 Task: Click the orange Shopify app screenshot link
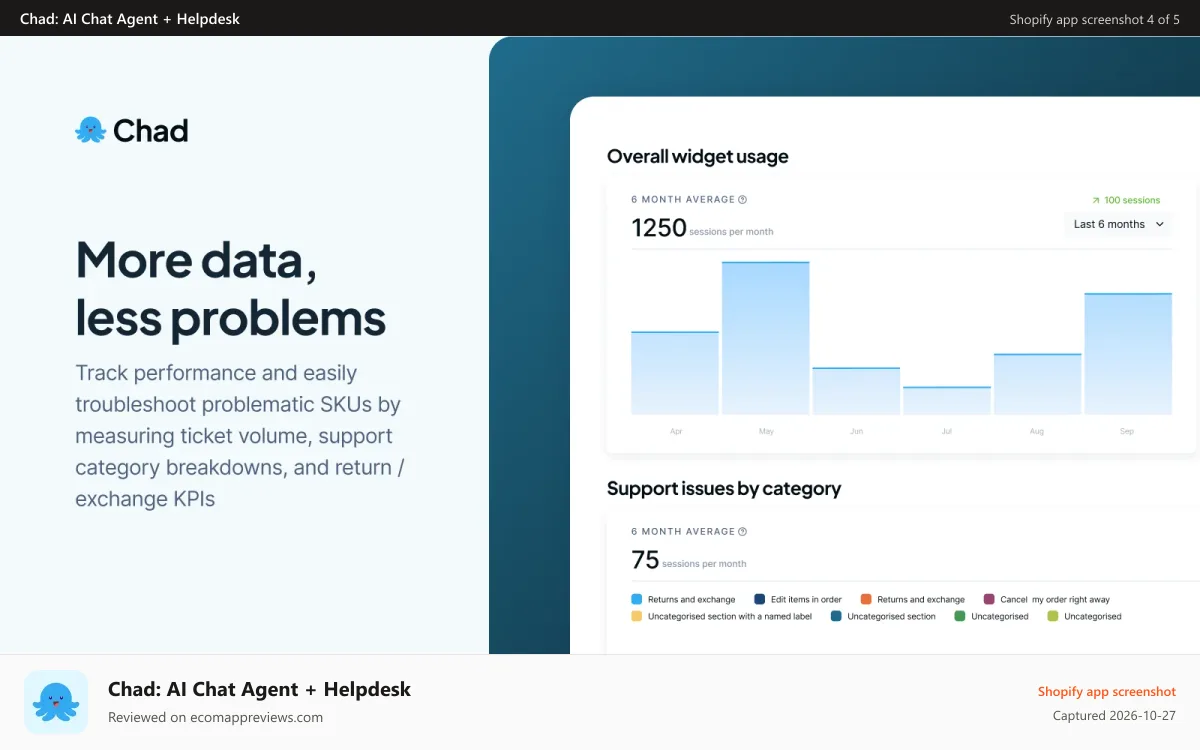click(1107, 691)
